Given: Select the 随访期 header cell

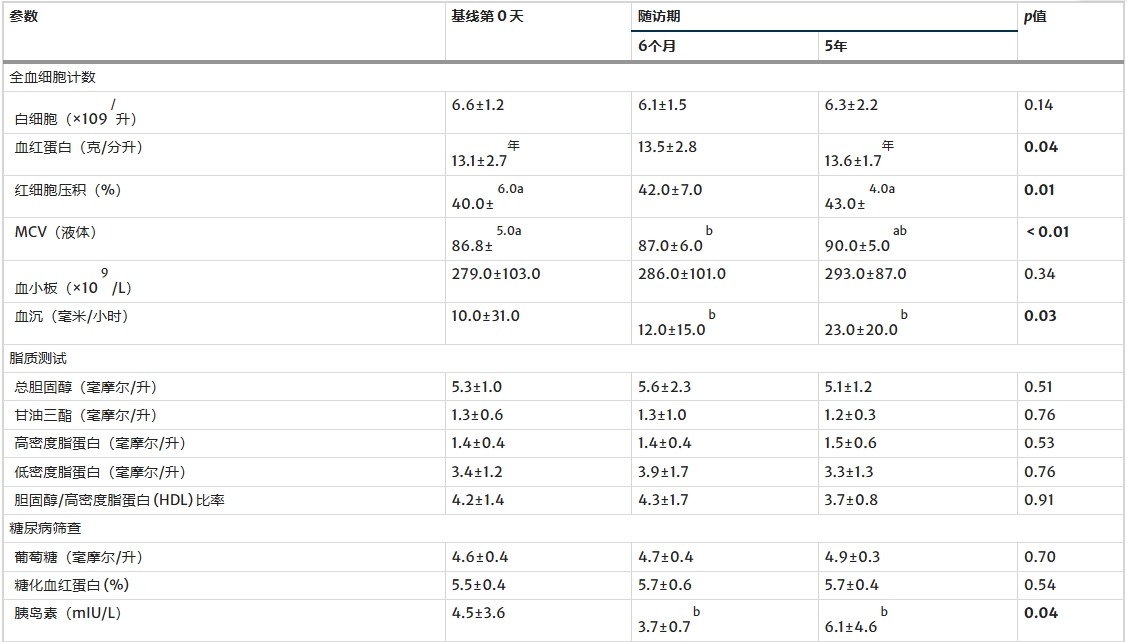Looking at the screenshot, I should [x=661, y=17].
